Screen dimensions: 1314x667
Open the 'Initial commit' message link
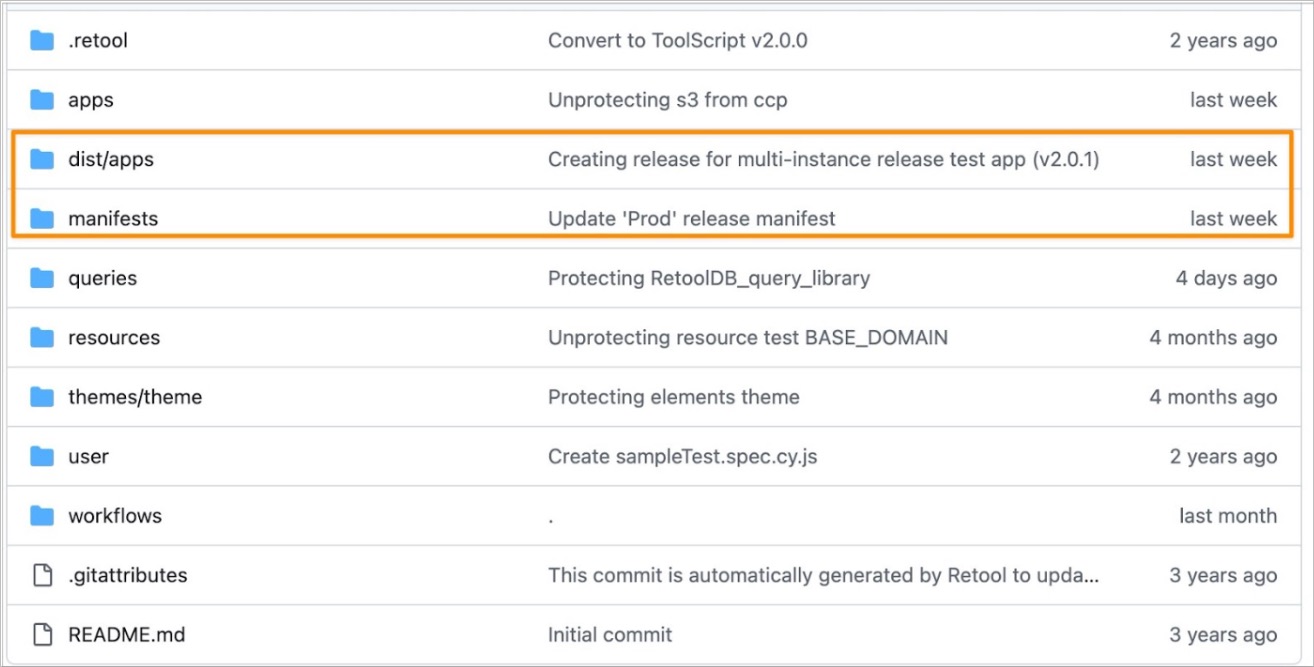(610, 634)
